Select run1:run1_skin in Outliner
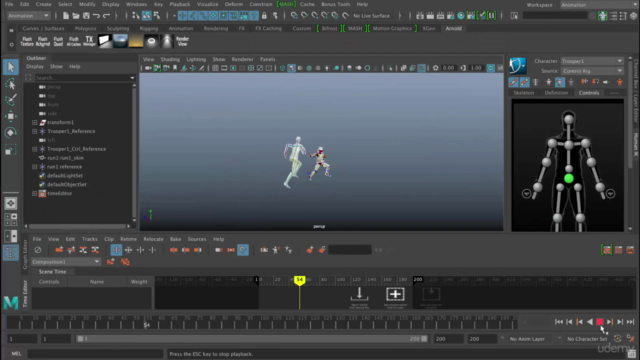 [65, 158]
